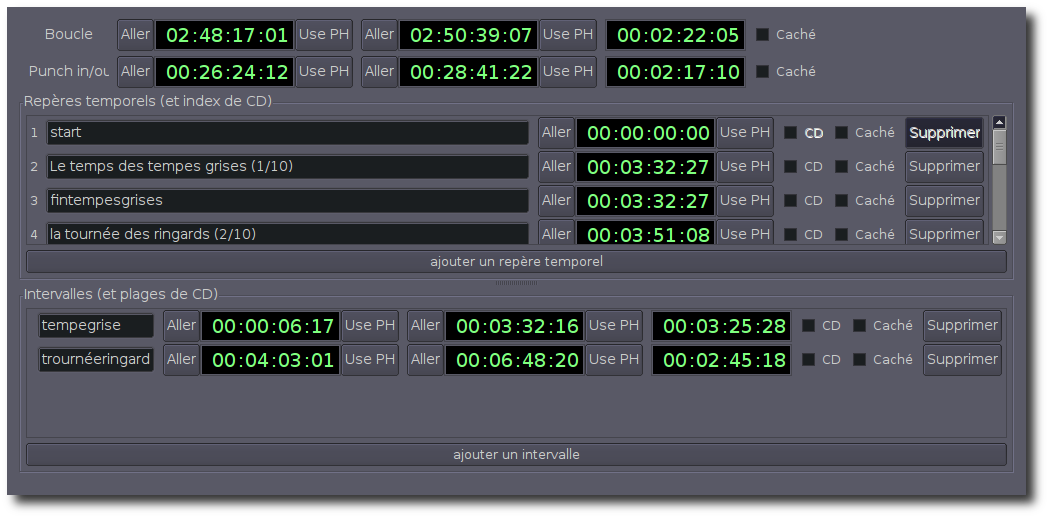Toggle Caché checkbox on the Punch in/out row
Image resolution: width=1049 pixels, height=518 pixels.
coord(762,72)
